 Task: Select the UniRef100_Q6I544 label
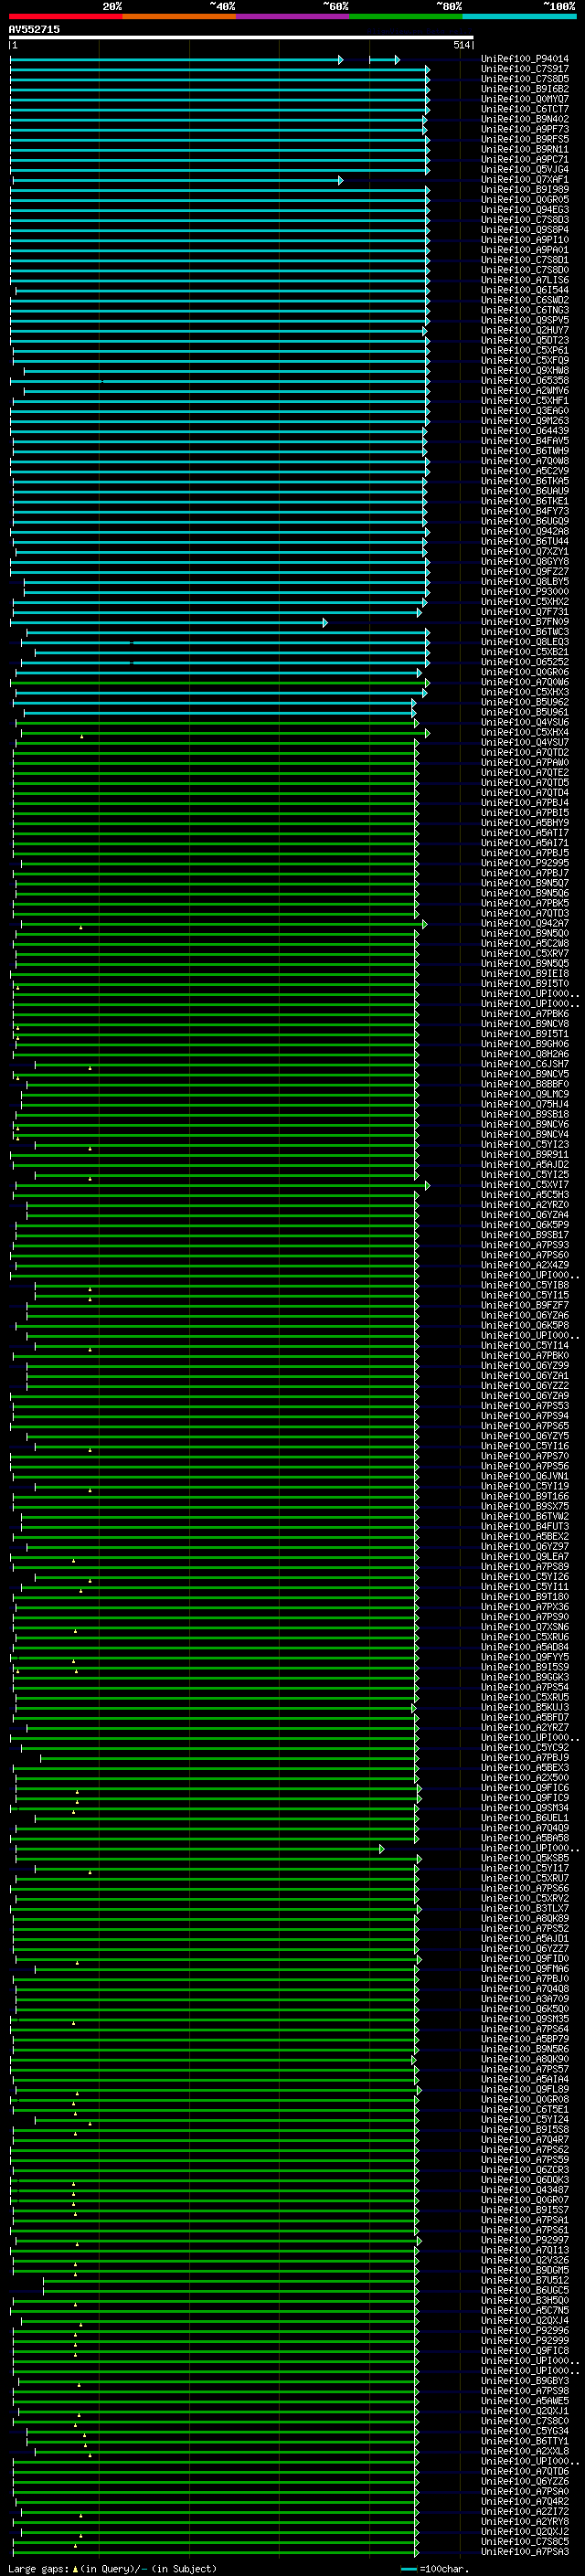pos(525,290)
